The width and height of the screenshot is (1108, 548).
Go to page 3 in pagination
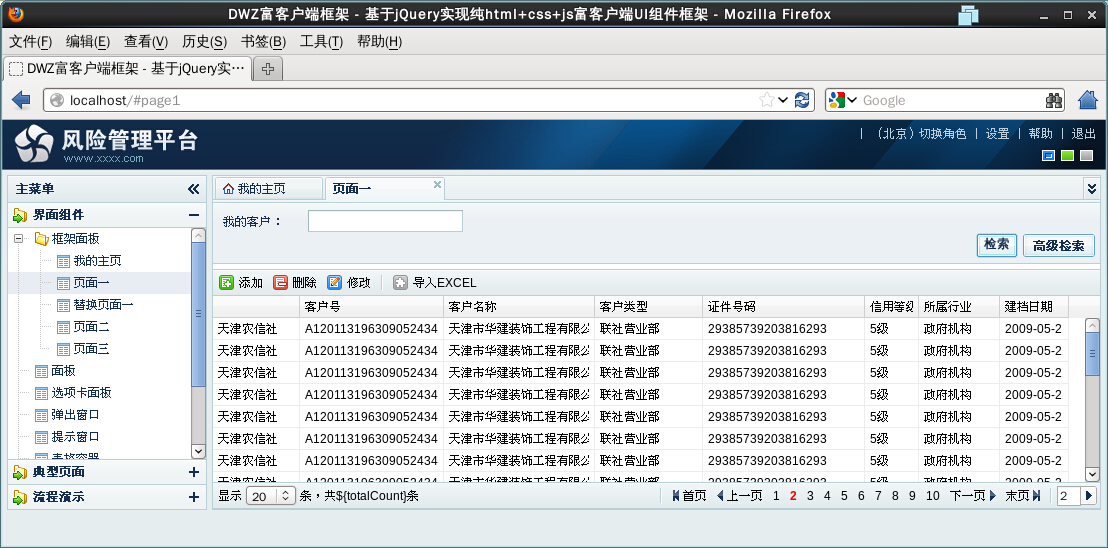[x=810, y=496]
